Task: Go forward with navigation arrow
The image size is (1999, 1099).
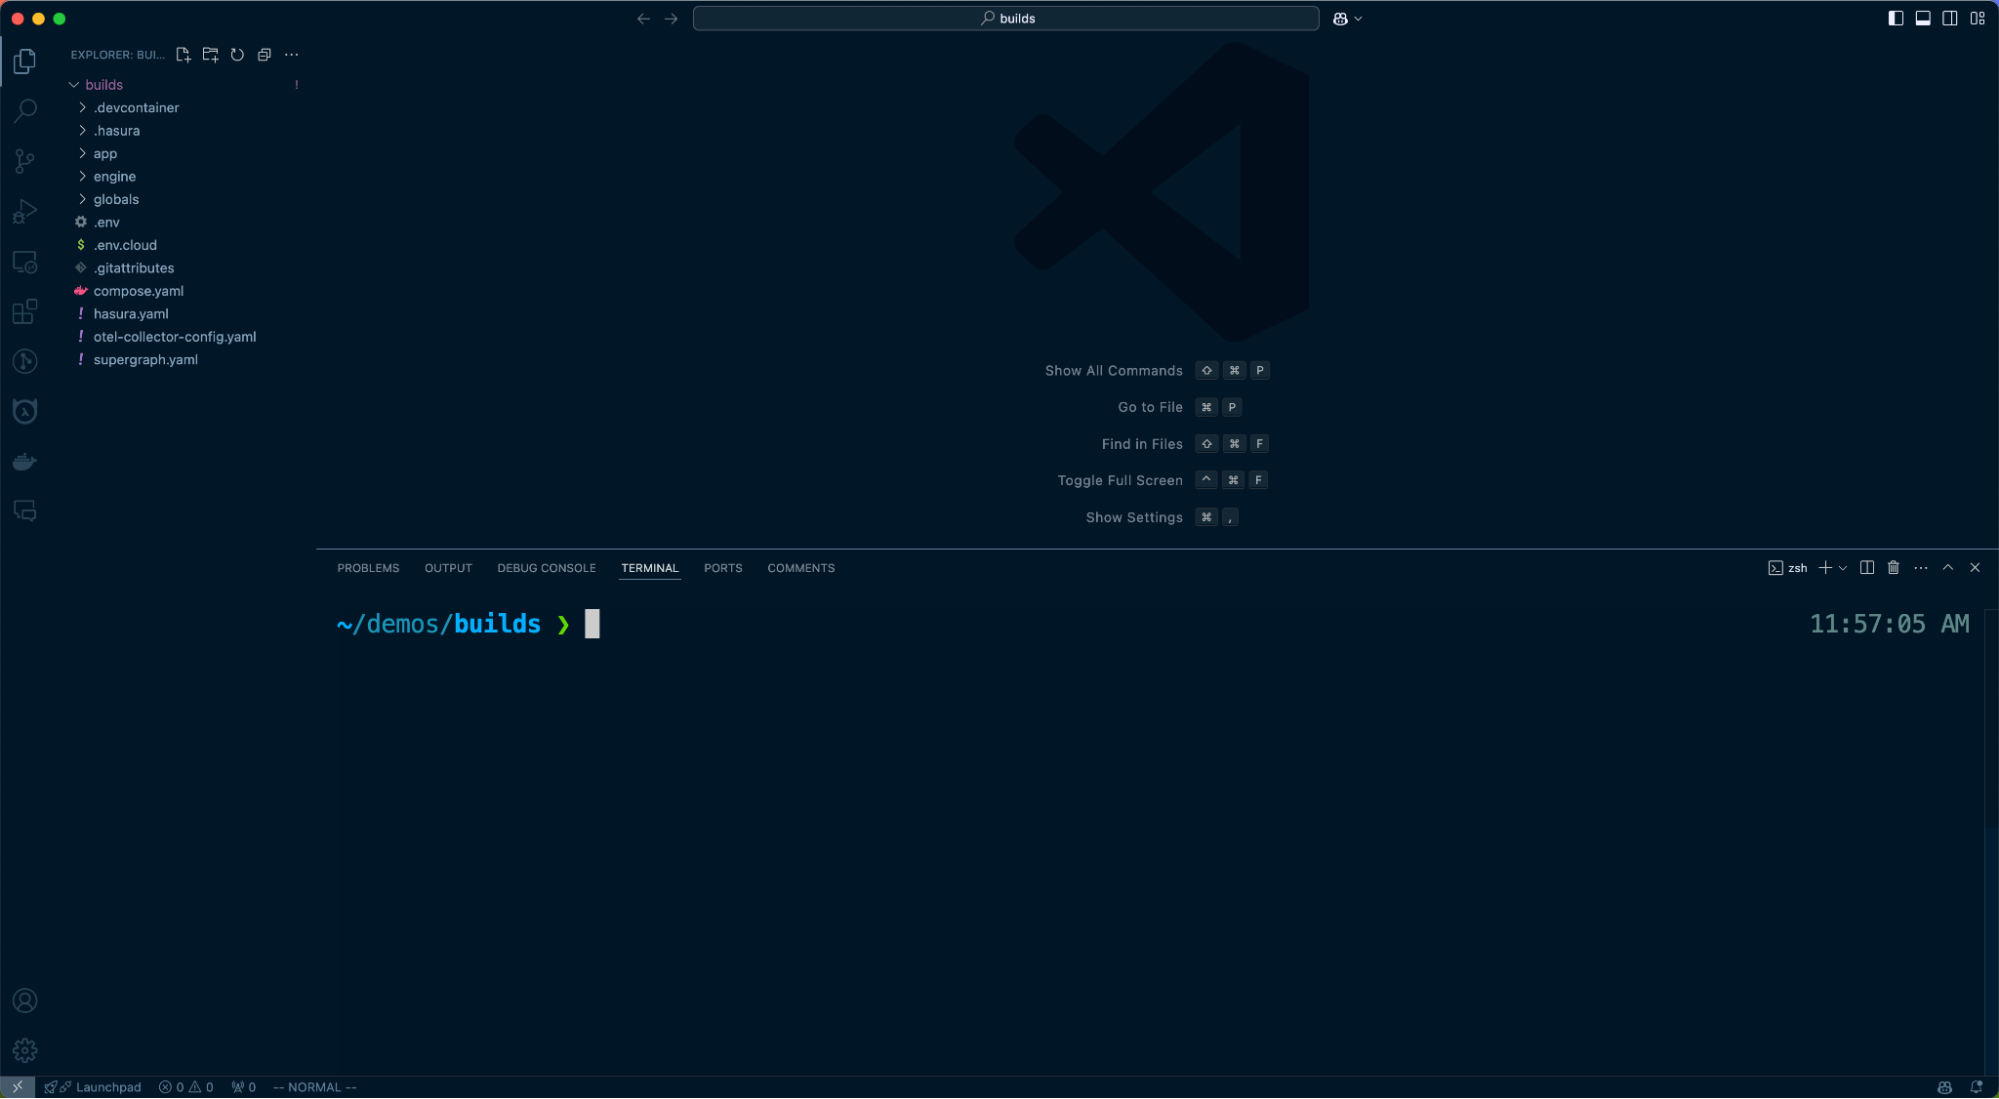Action: (671, 18)
